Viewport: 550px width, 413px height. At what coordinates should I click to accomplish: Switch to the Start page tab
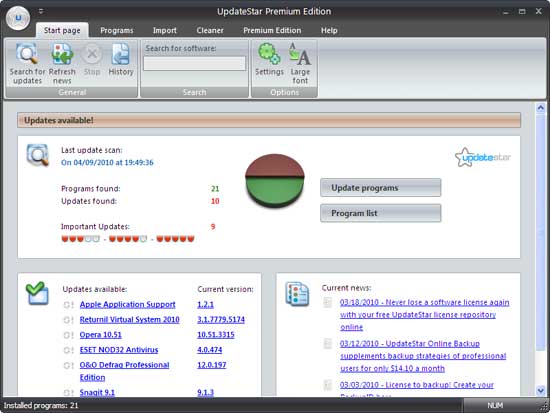(x=62, y=30)
